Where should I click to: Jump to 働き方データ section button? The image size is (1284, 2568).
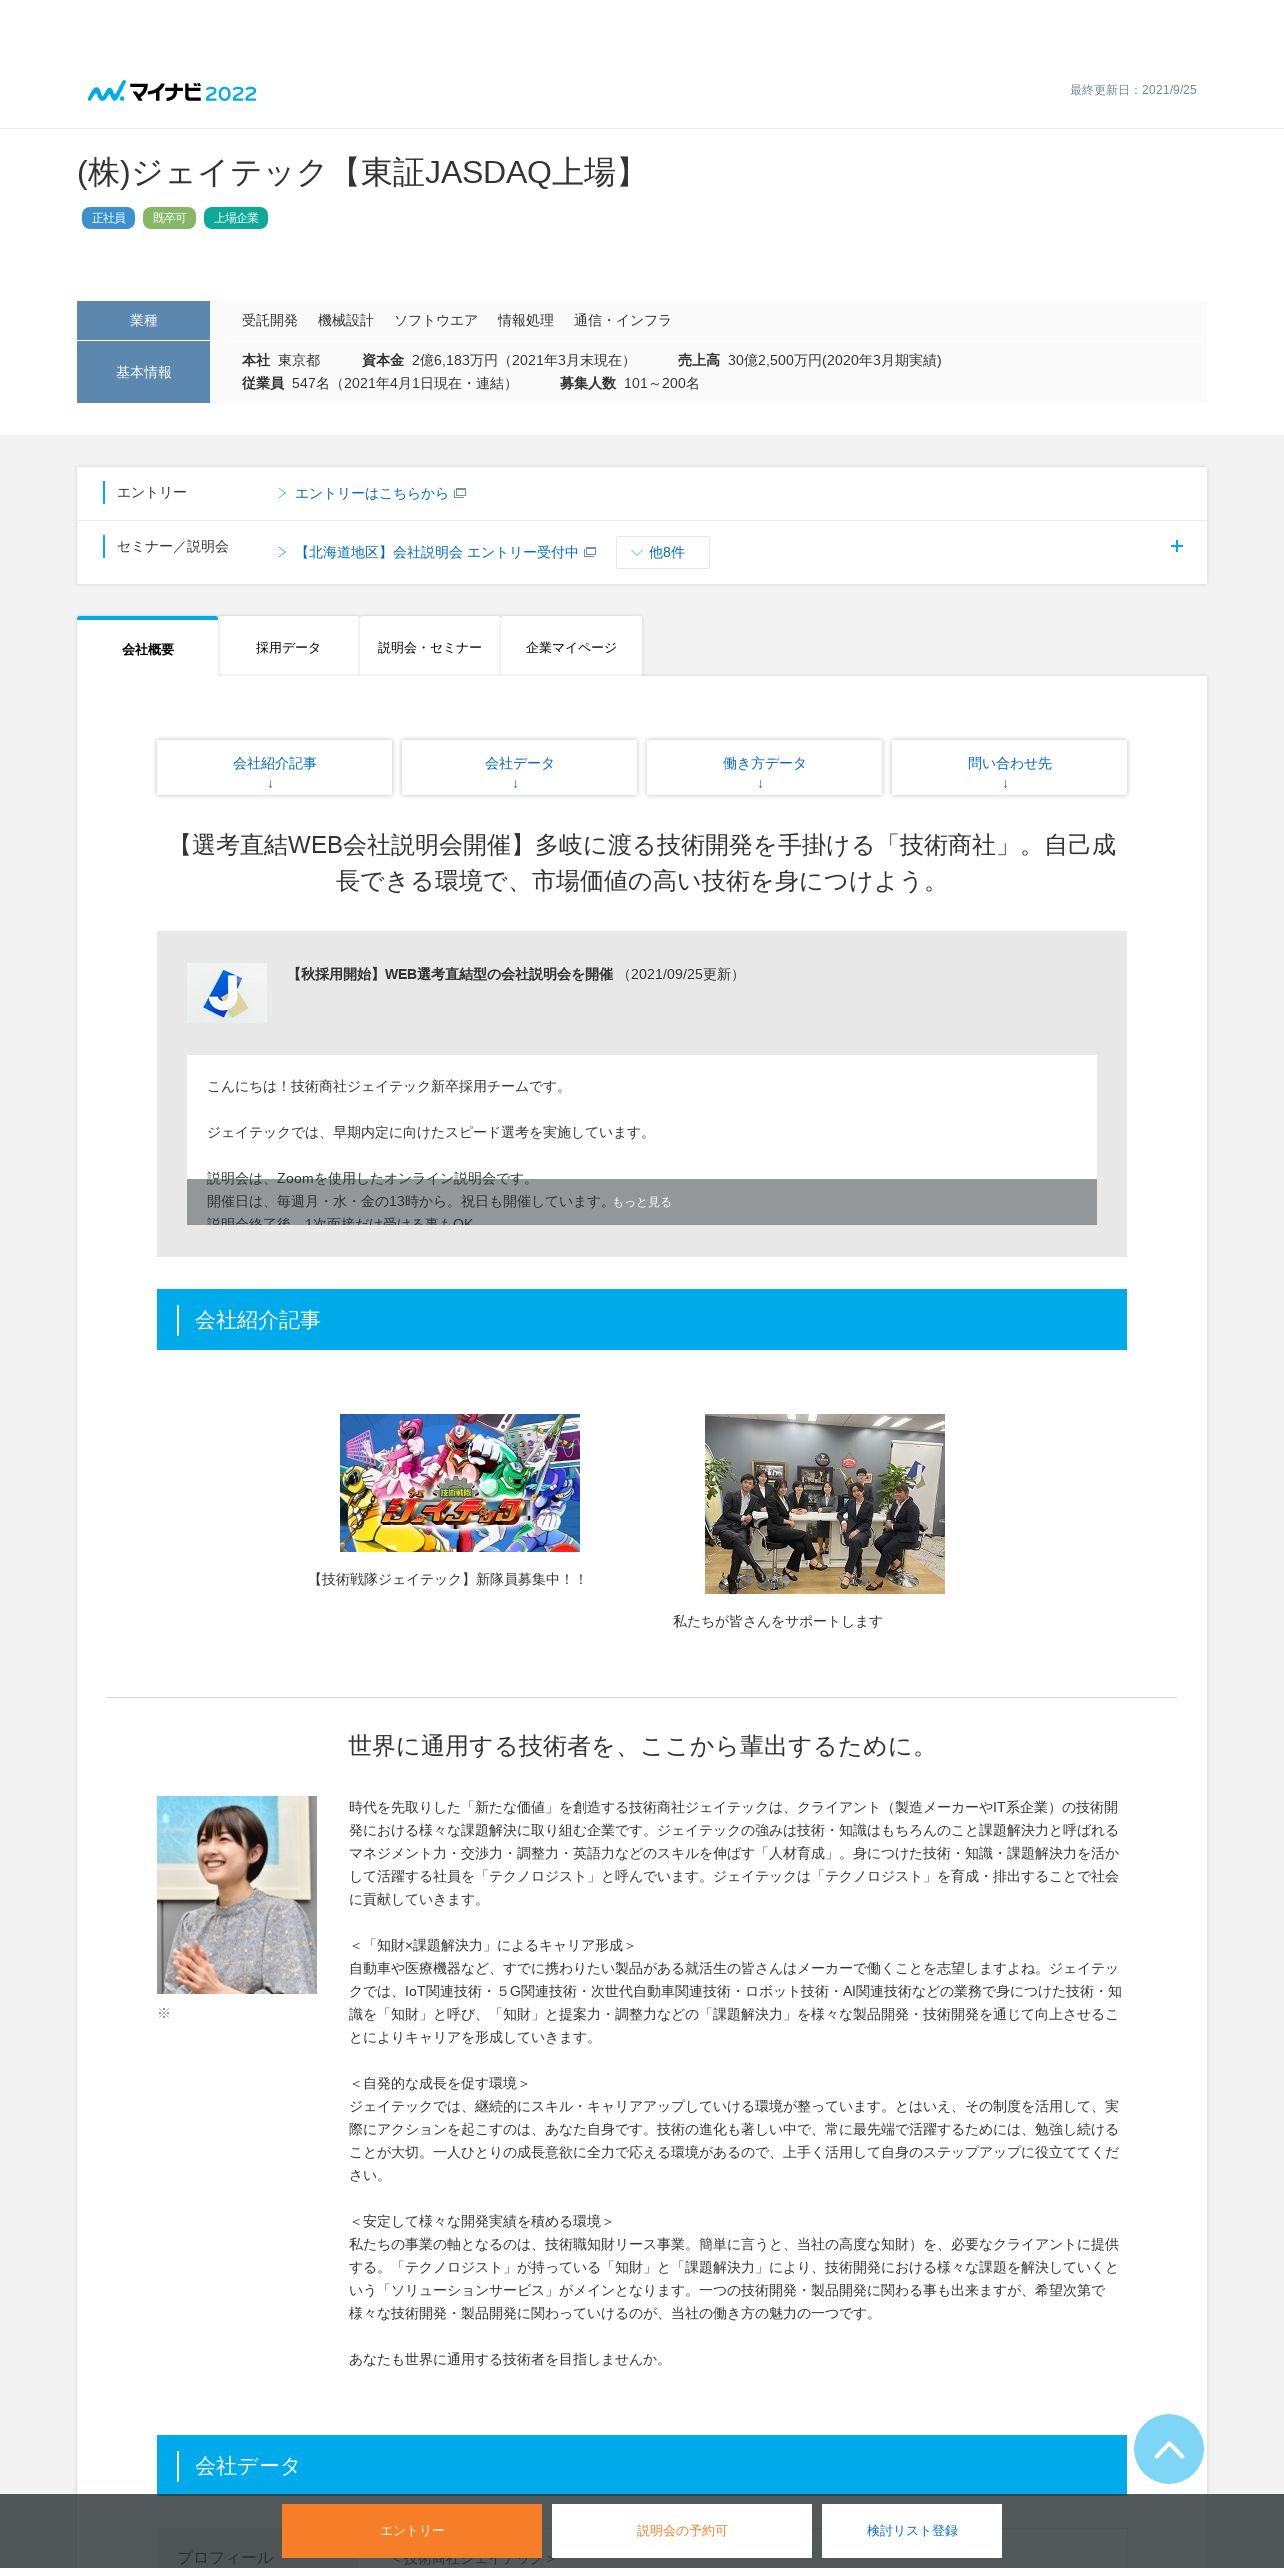764,768
